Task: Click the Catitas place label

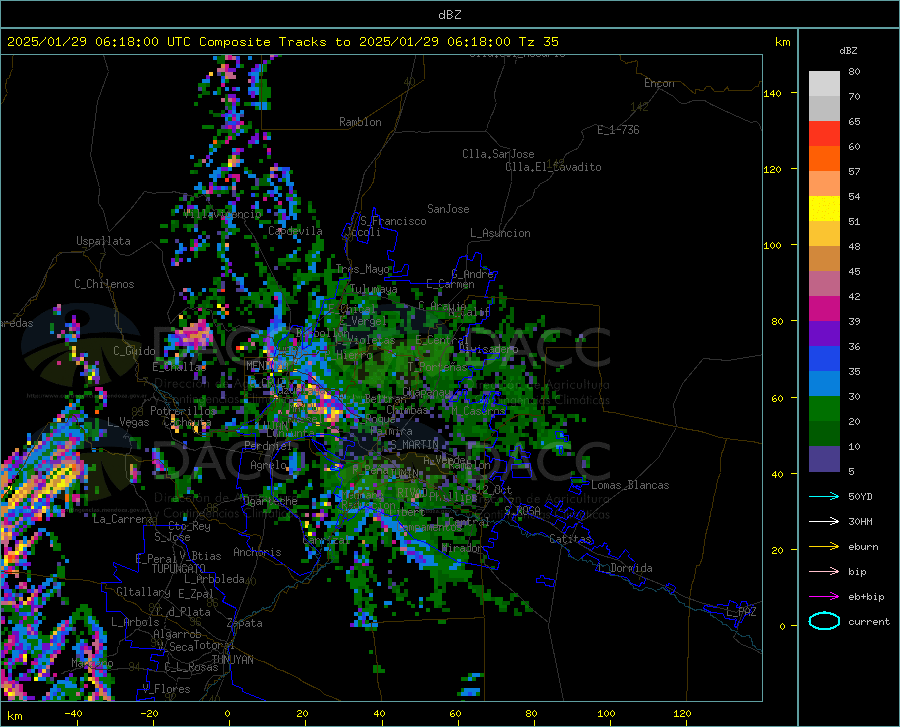Action: point(570,539)
